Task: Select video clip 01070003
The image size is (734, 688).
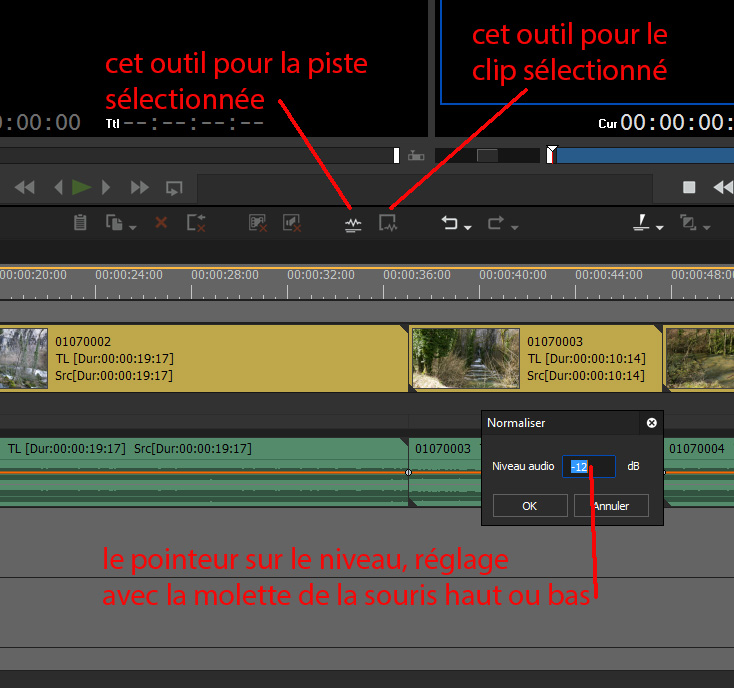Action: 536,359
